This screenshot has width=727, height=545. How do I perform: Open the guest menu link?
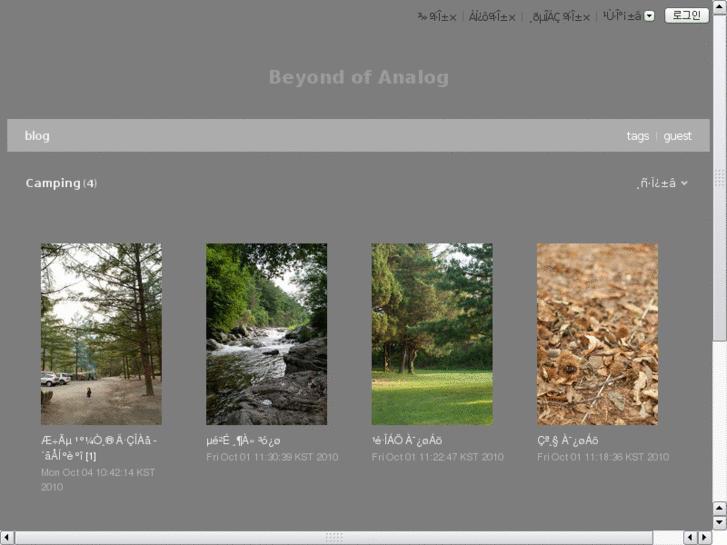coord(677,136)
